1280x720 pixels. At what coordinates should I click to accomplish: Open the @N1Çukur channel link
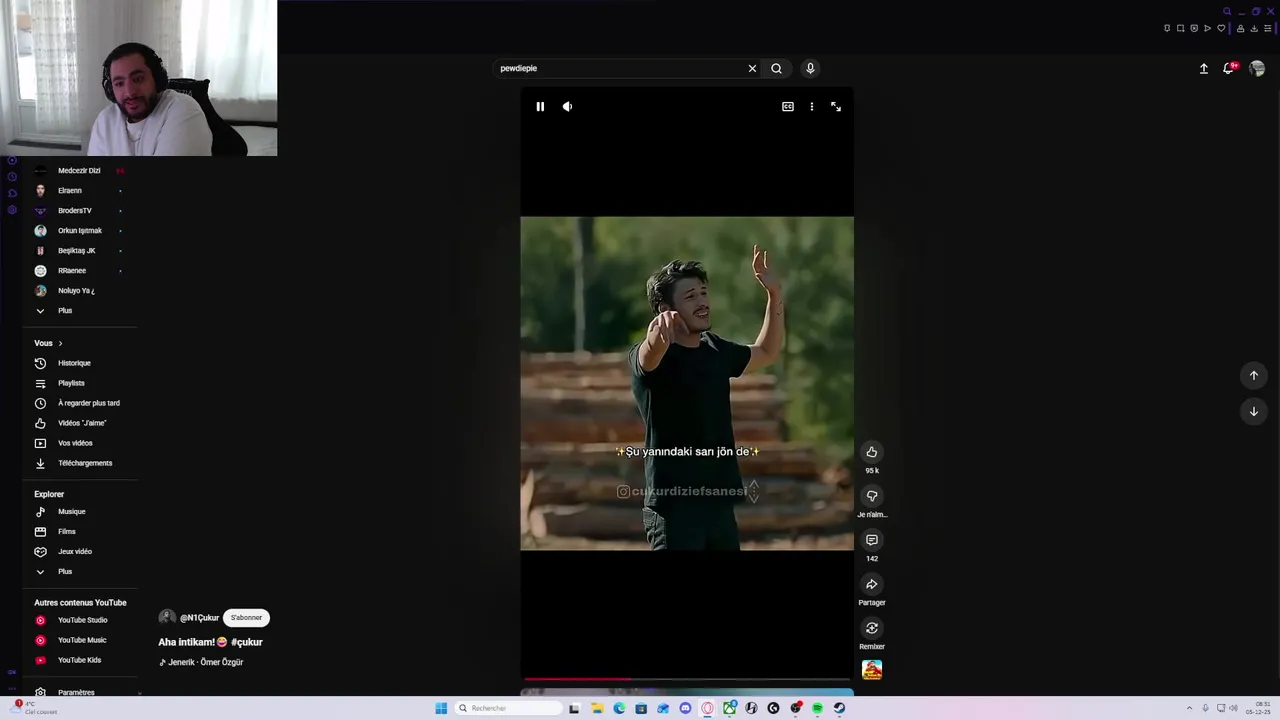click(x=199, y=618)
